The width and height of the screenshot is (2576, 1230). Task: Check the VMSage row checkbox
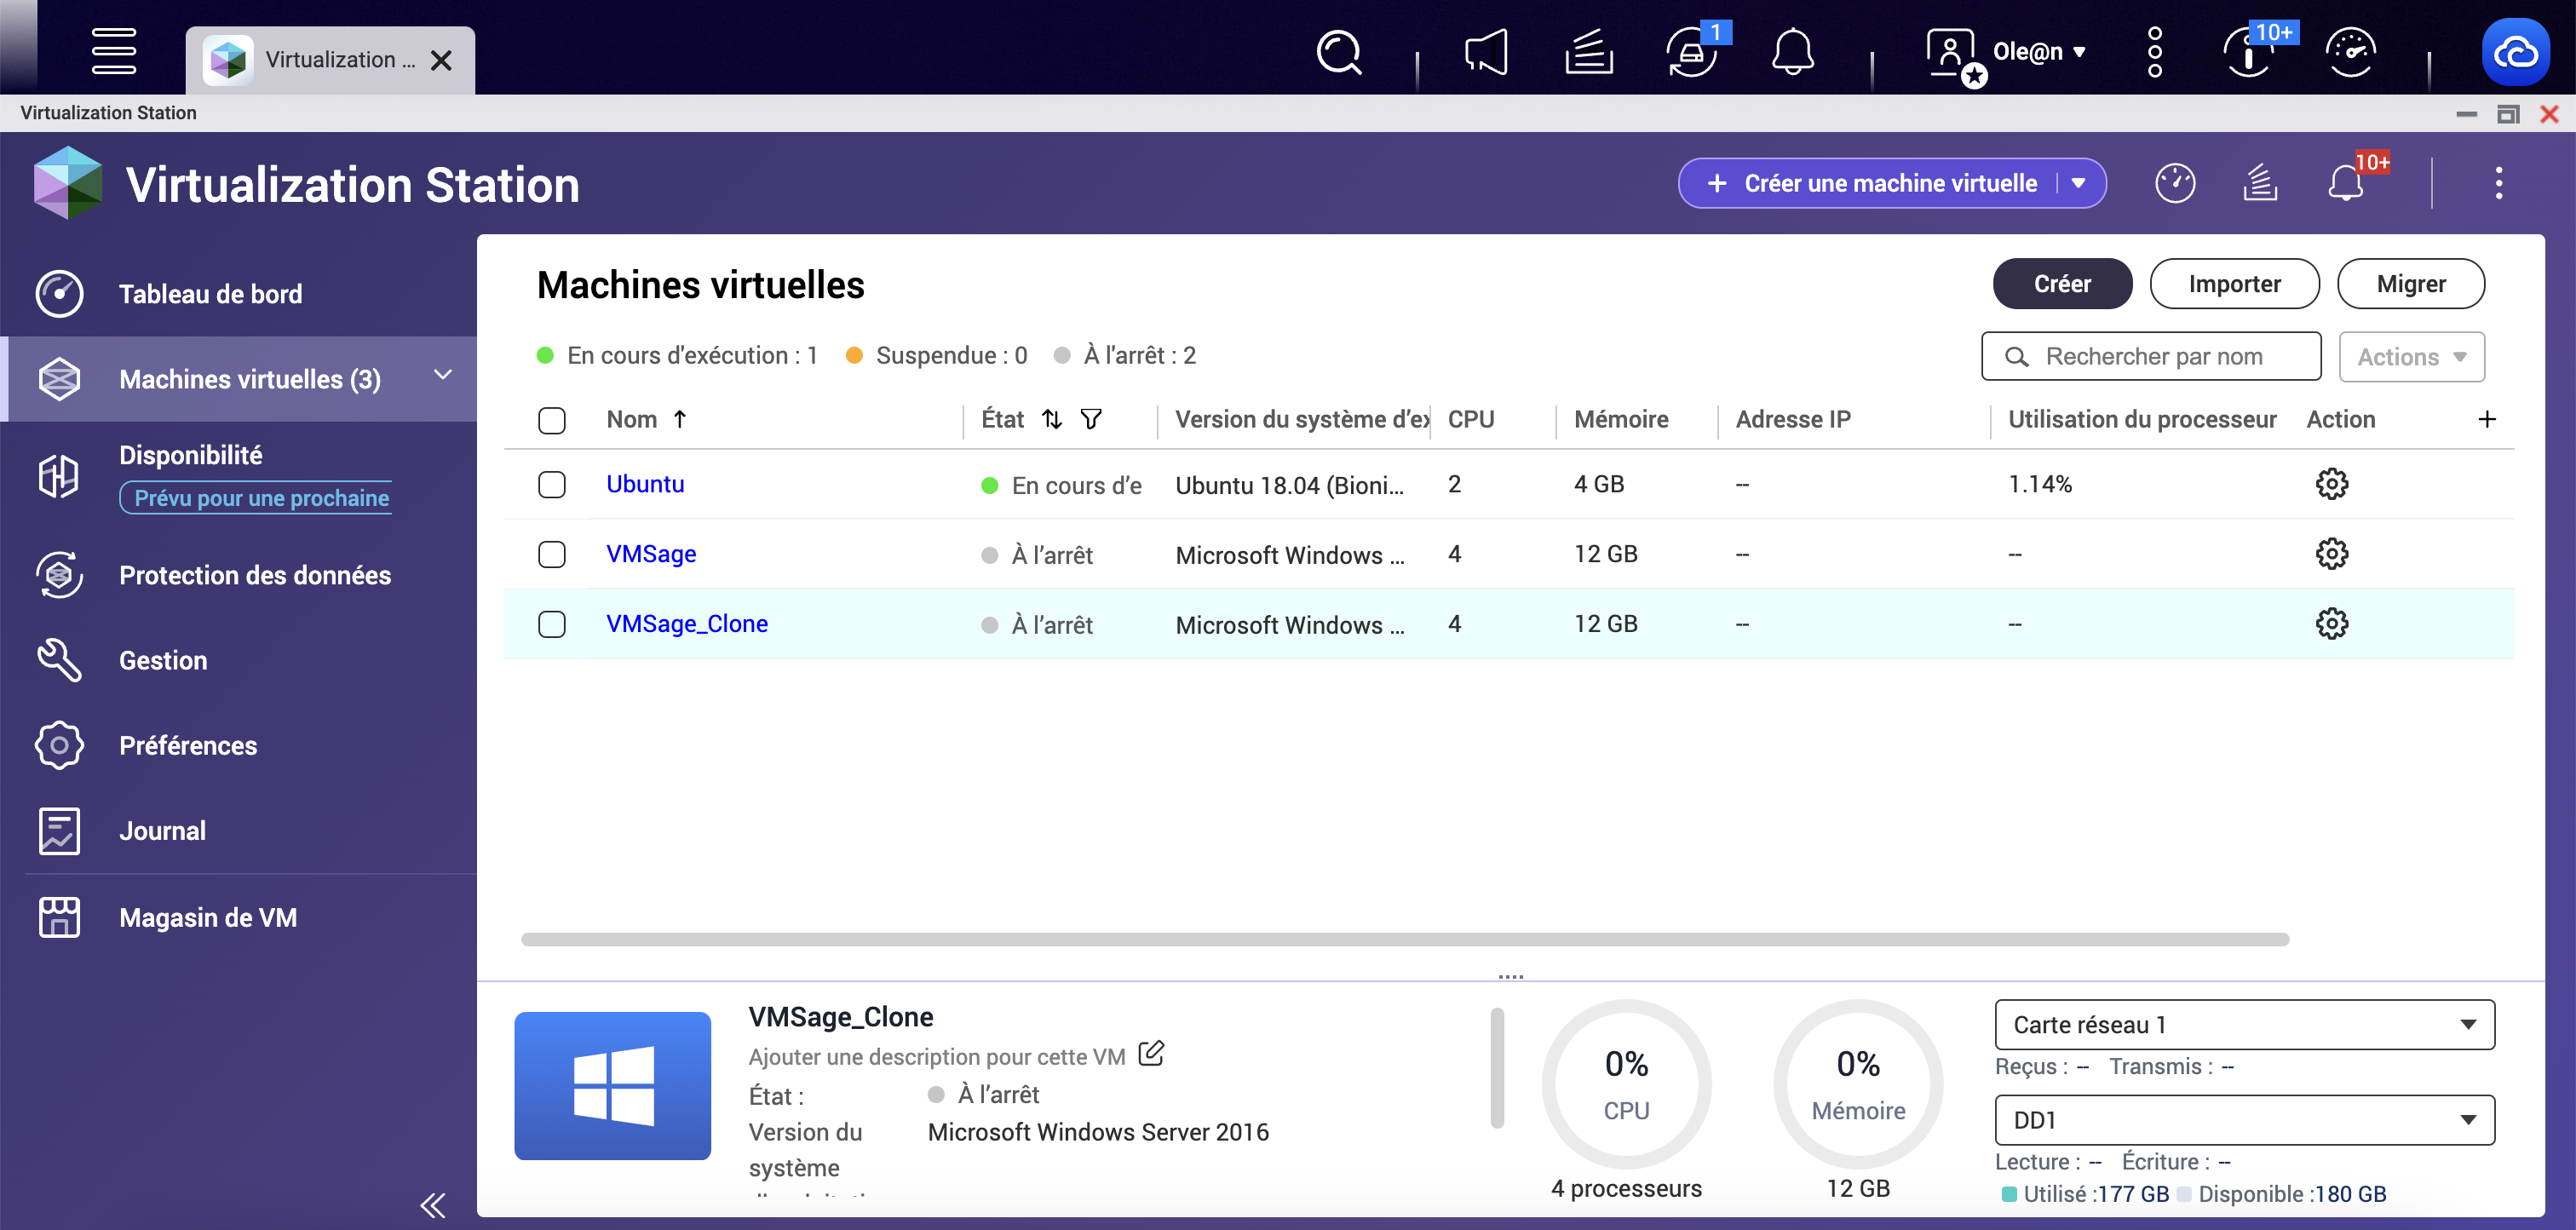(552, 554)
